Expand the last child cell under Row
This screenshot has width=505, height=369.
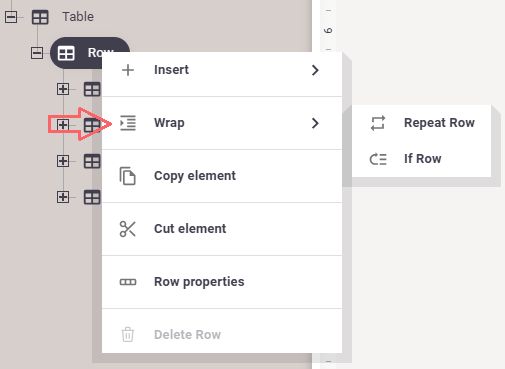(x=63, y=197)
